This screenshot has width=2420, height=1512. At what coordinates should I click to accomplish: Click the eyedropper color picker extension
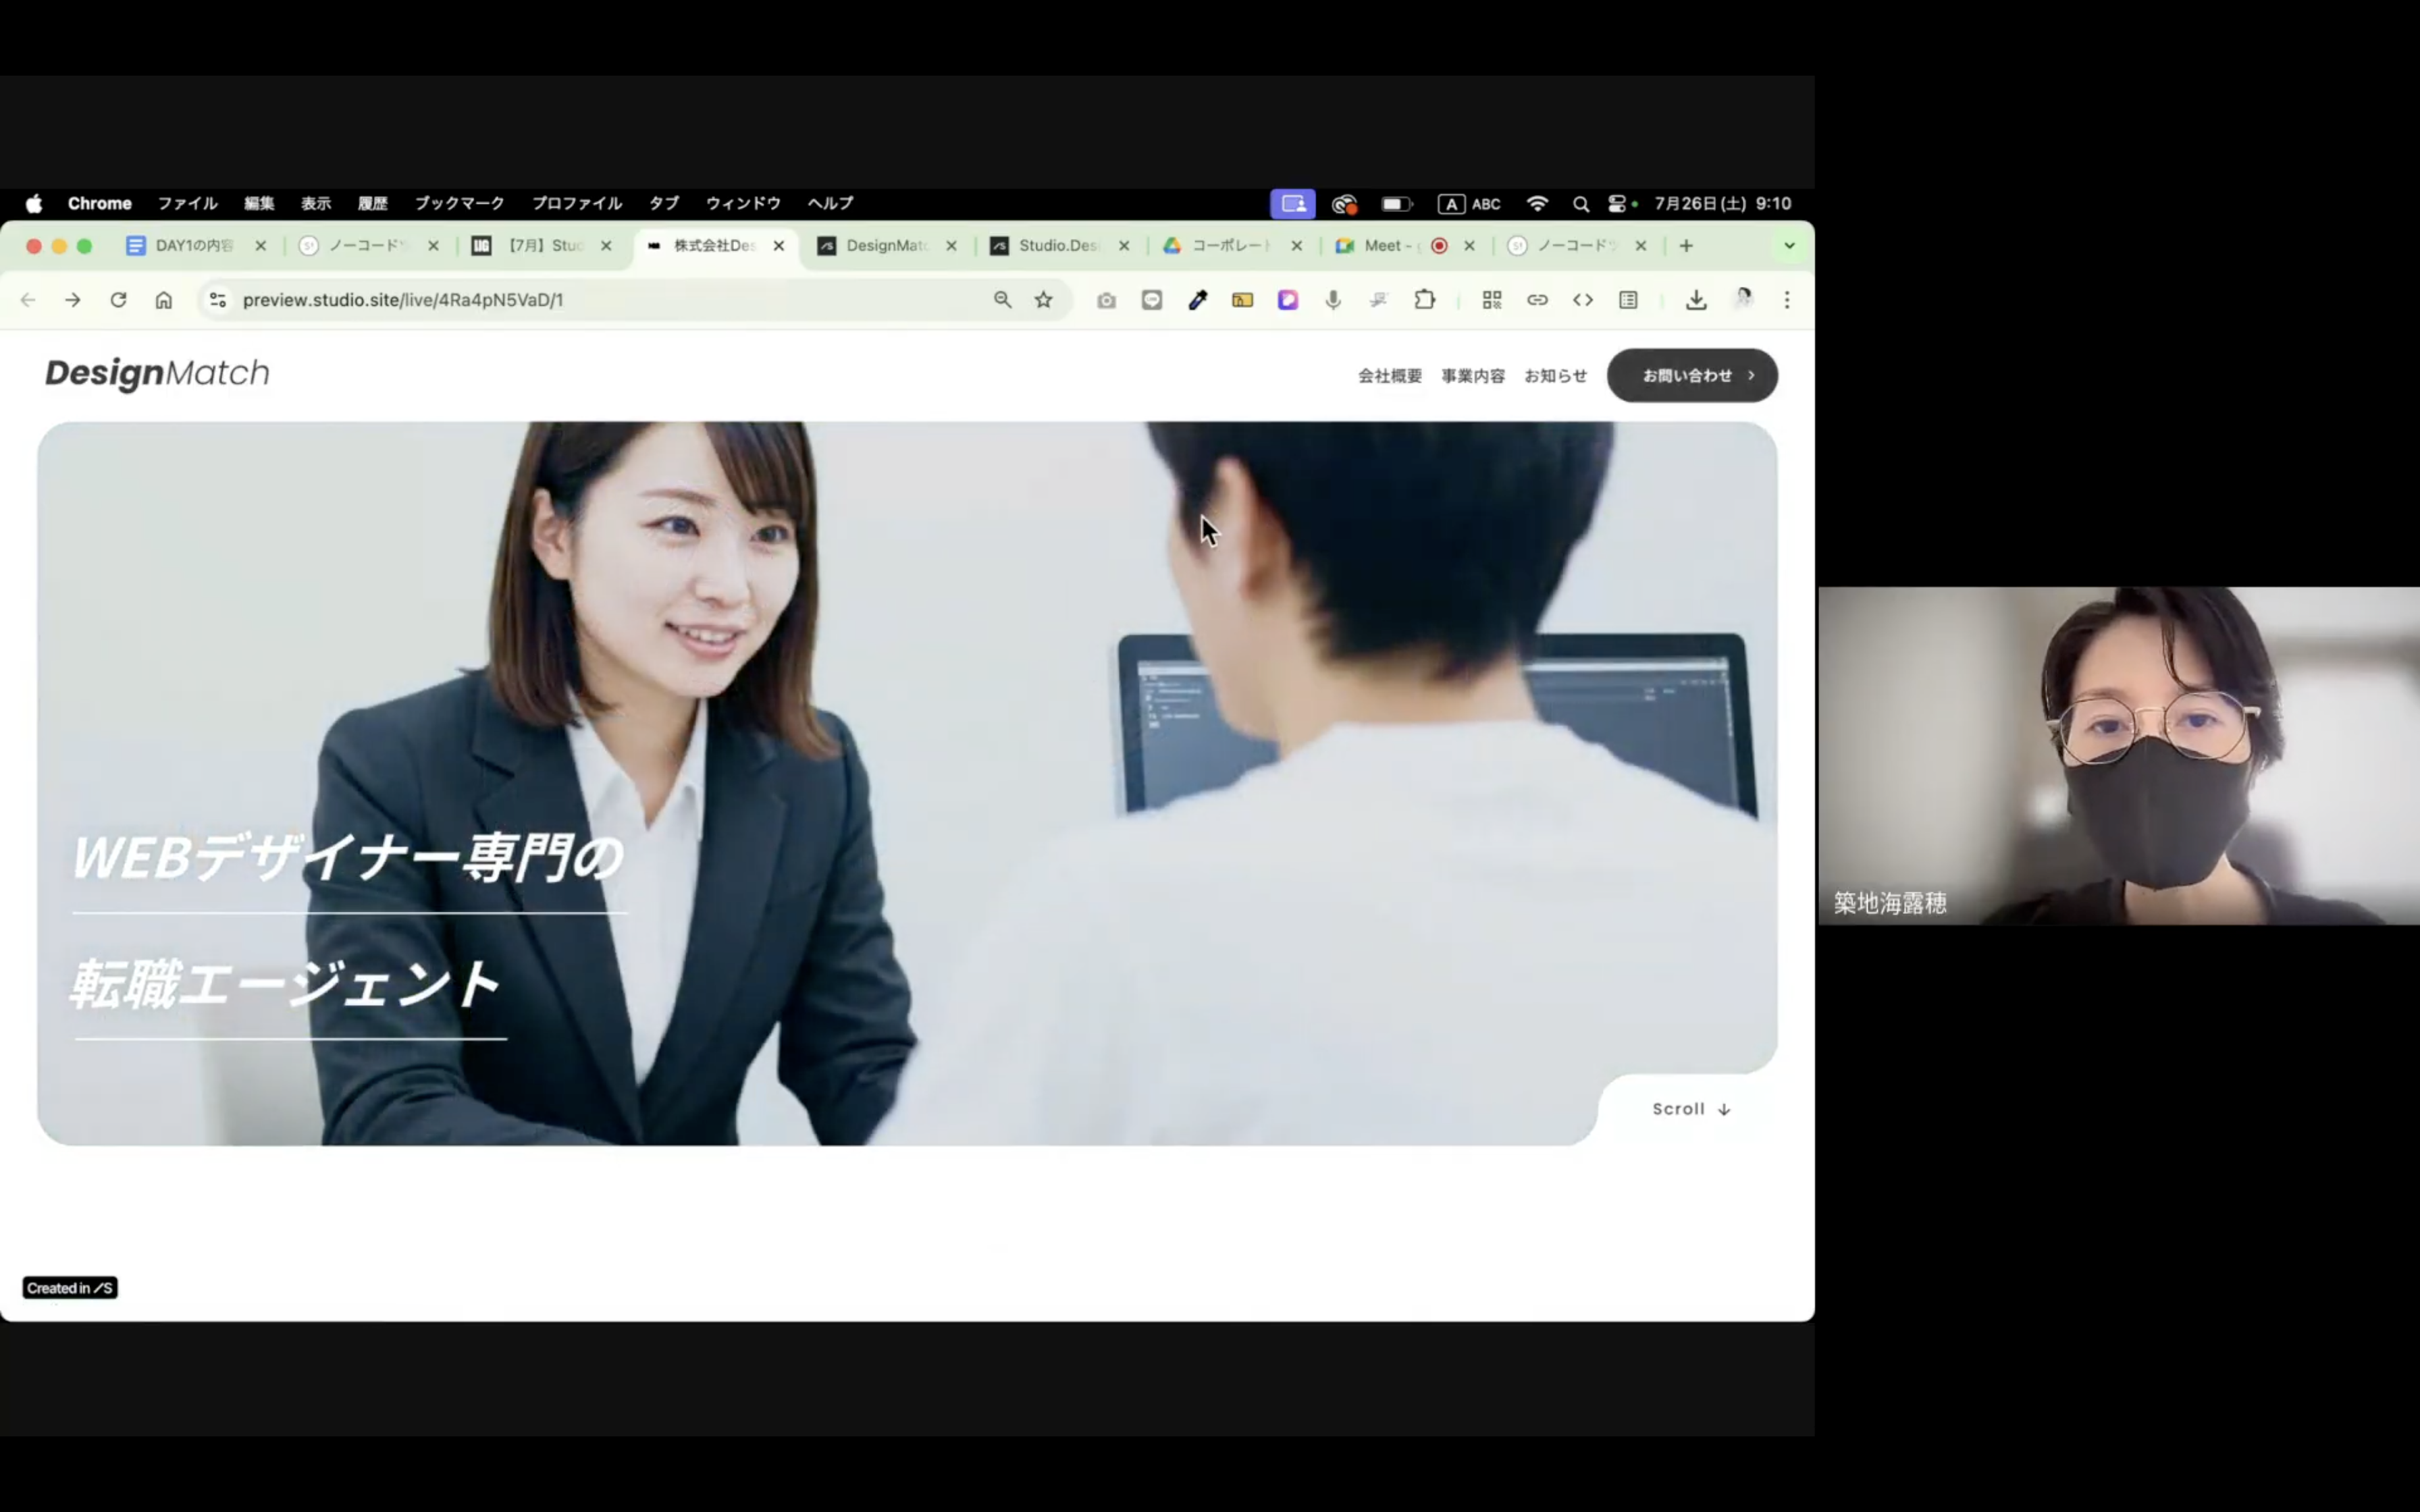(x=1197, y=300)
